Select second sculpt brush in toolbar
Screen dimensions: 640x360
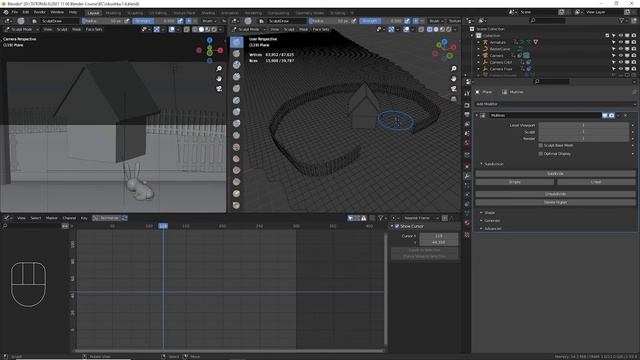click(237, 53)
